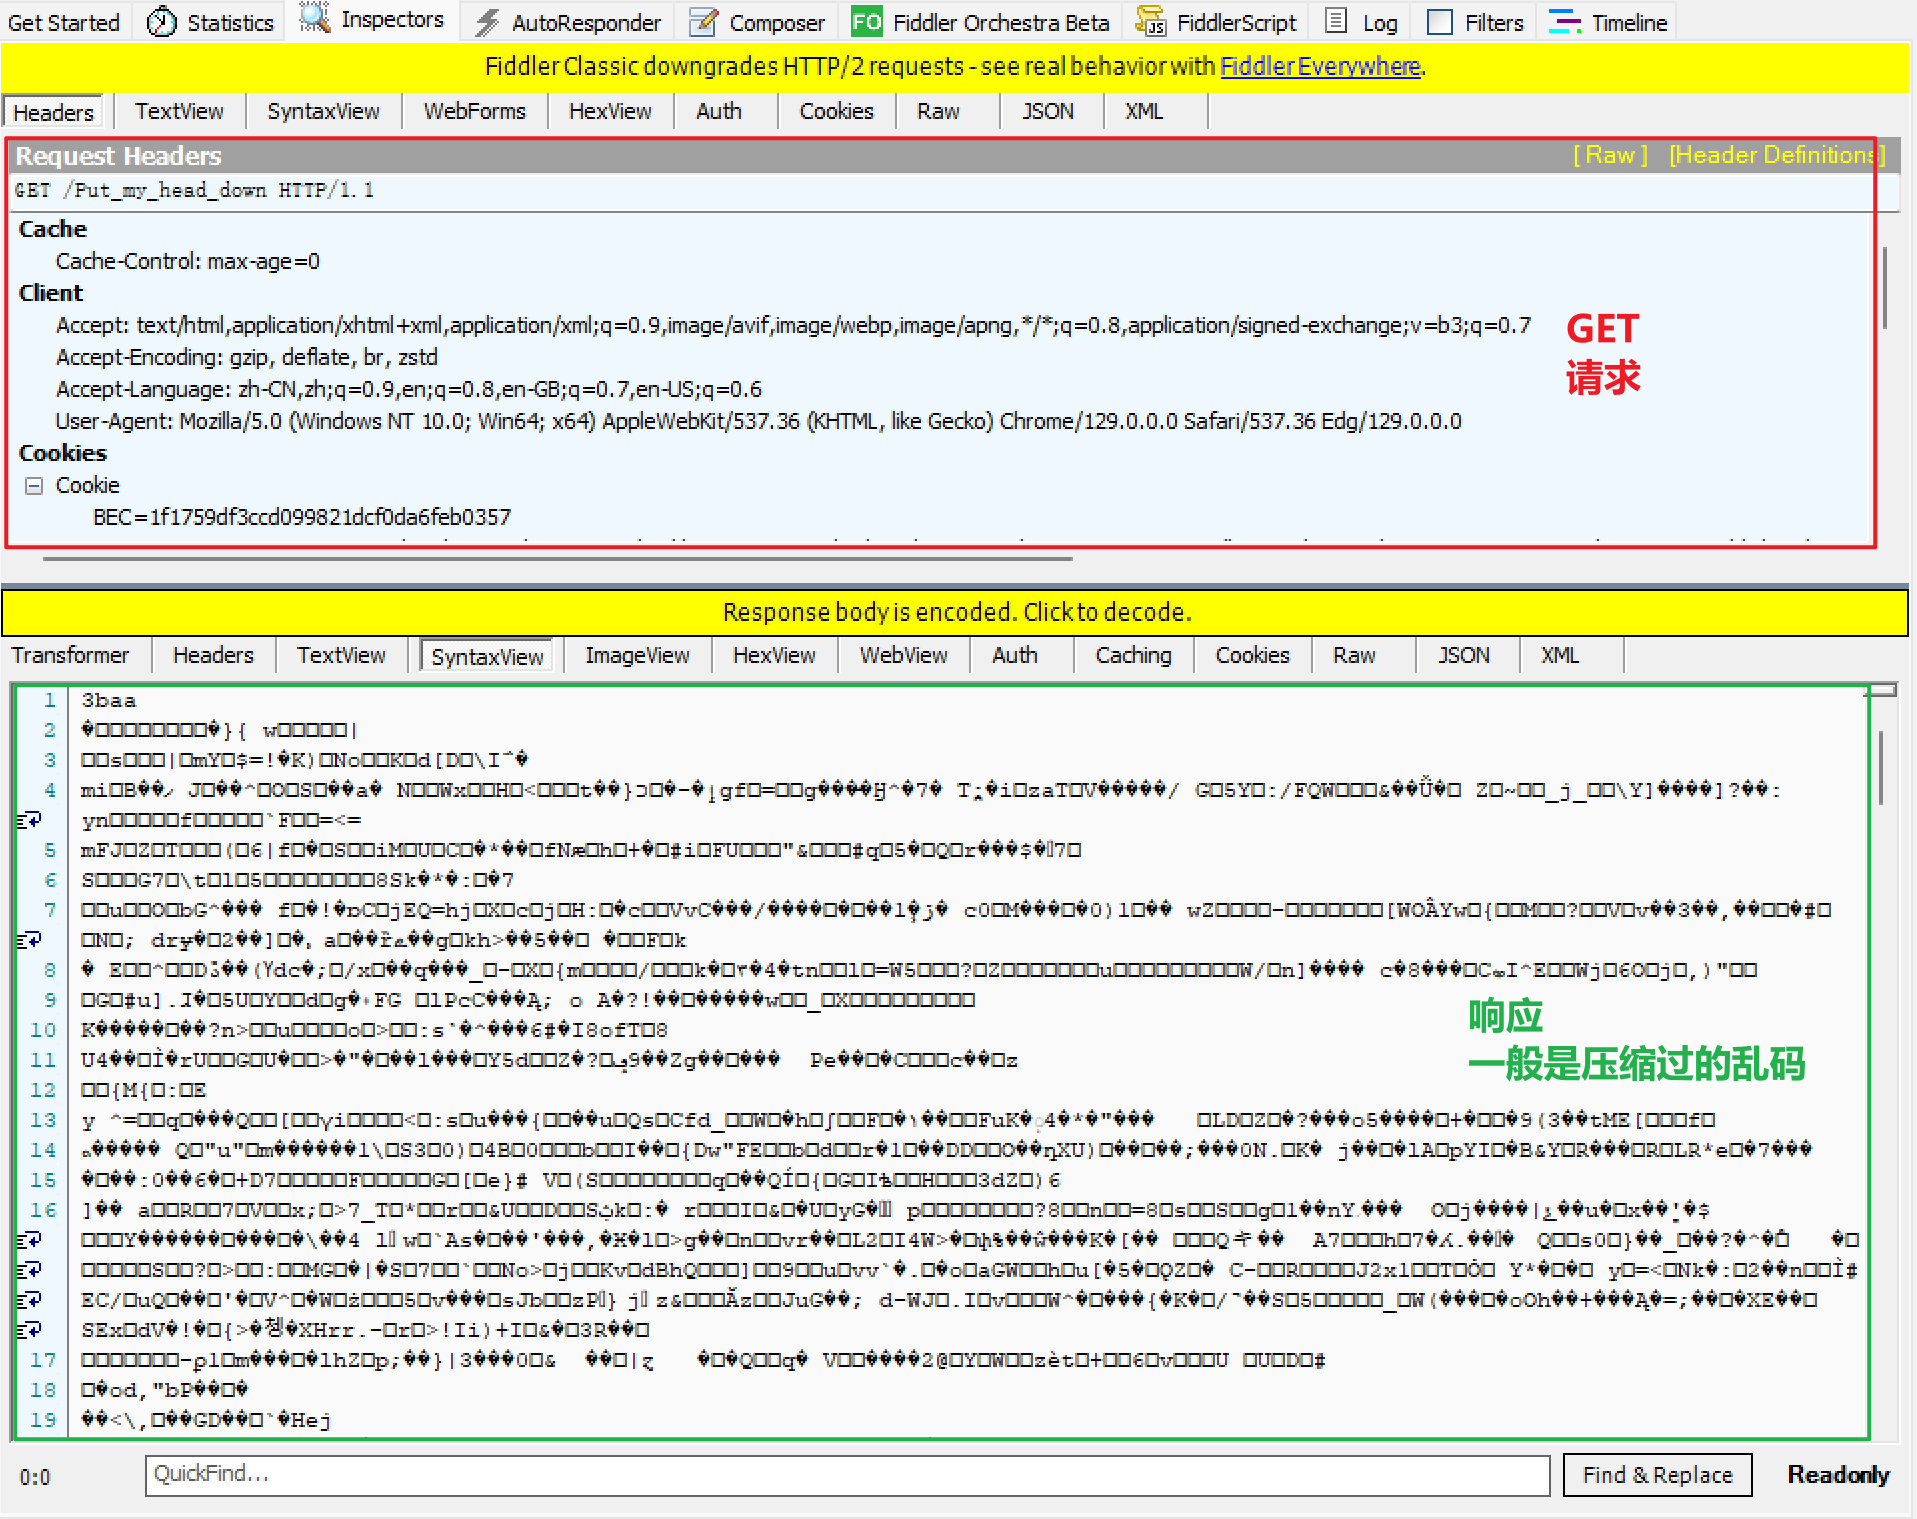Click the Timeline bars icon
Viewport: 1917px width, 1519px height.
click(x=1565, y=22)
